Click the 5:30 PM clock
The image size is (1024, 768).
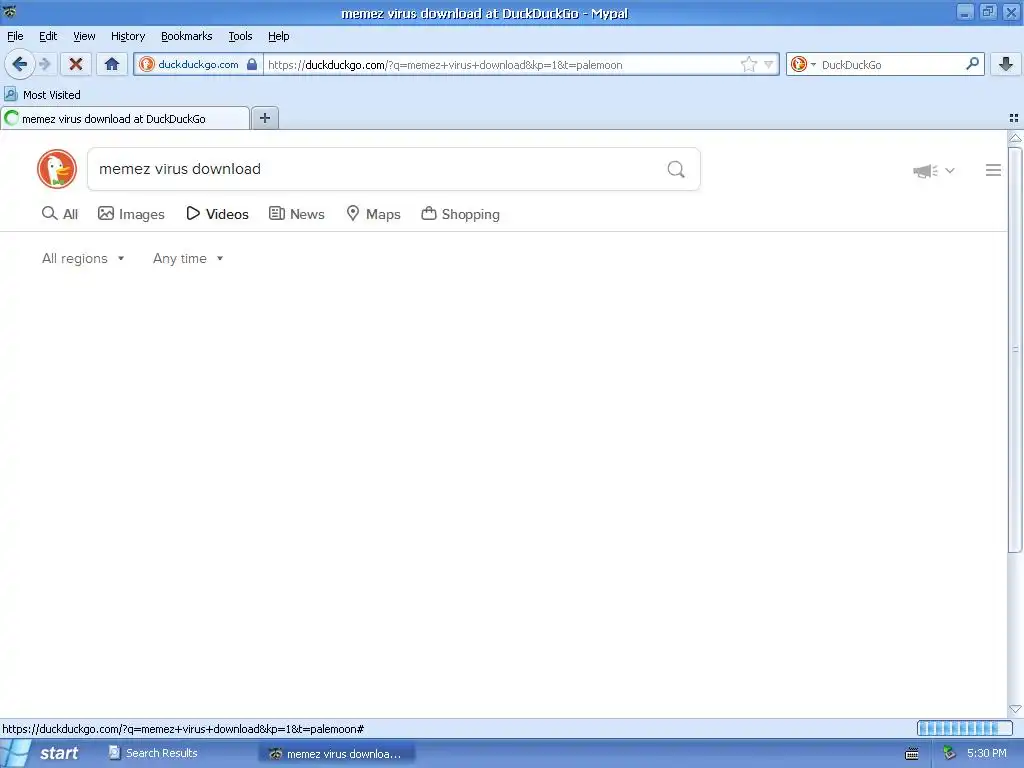(987, 754)
